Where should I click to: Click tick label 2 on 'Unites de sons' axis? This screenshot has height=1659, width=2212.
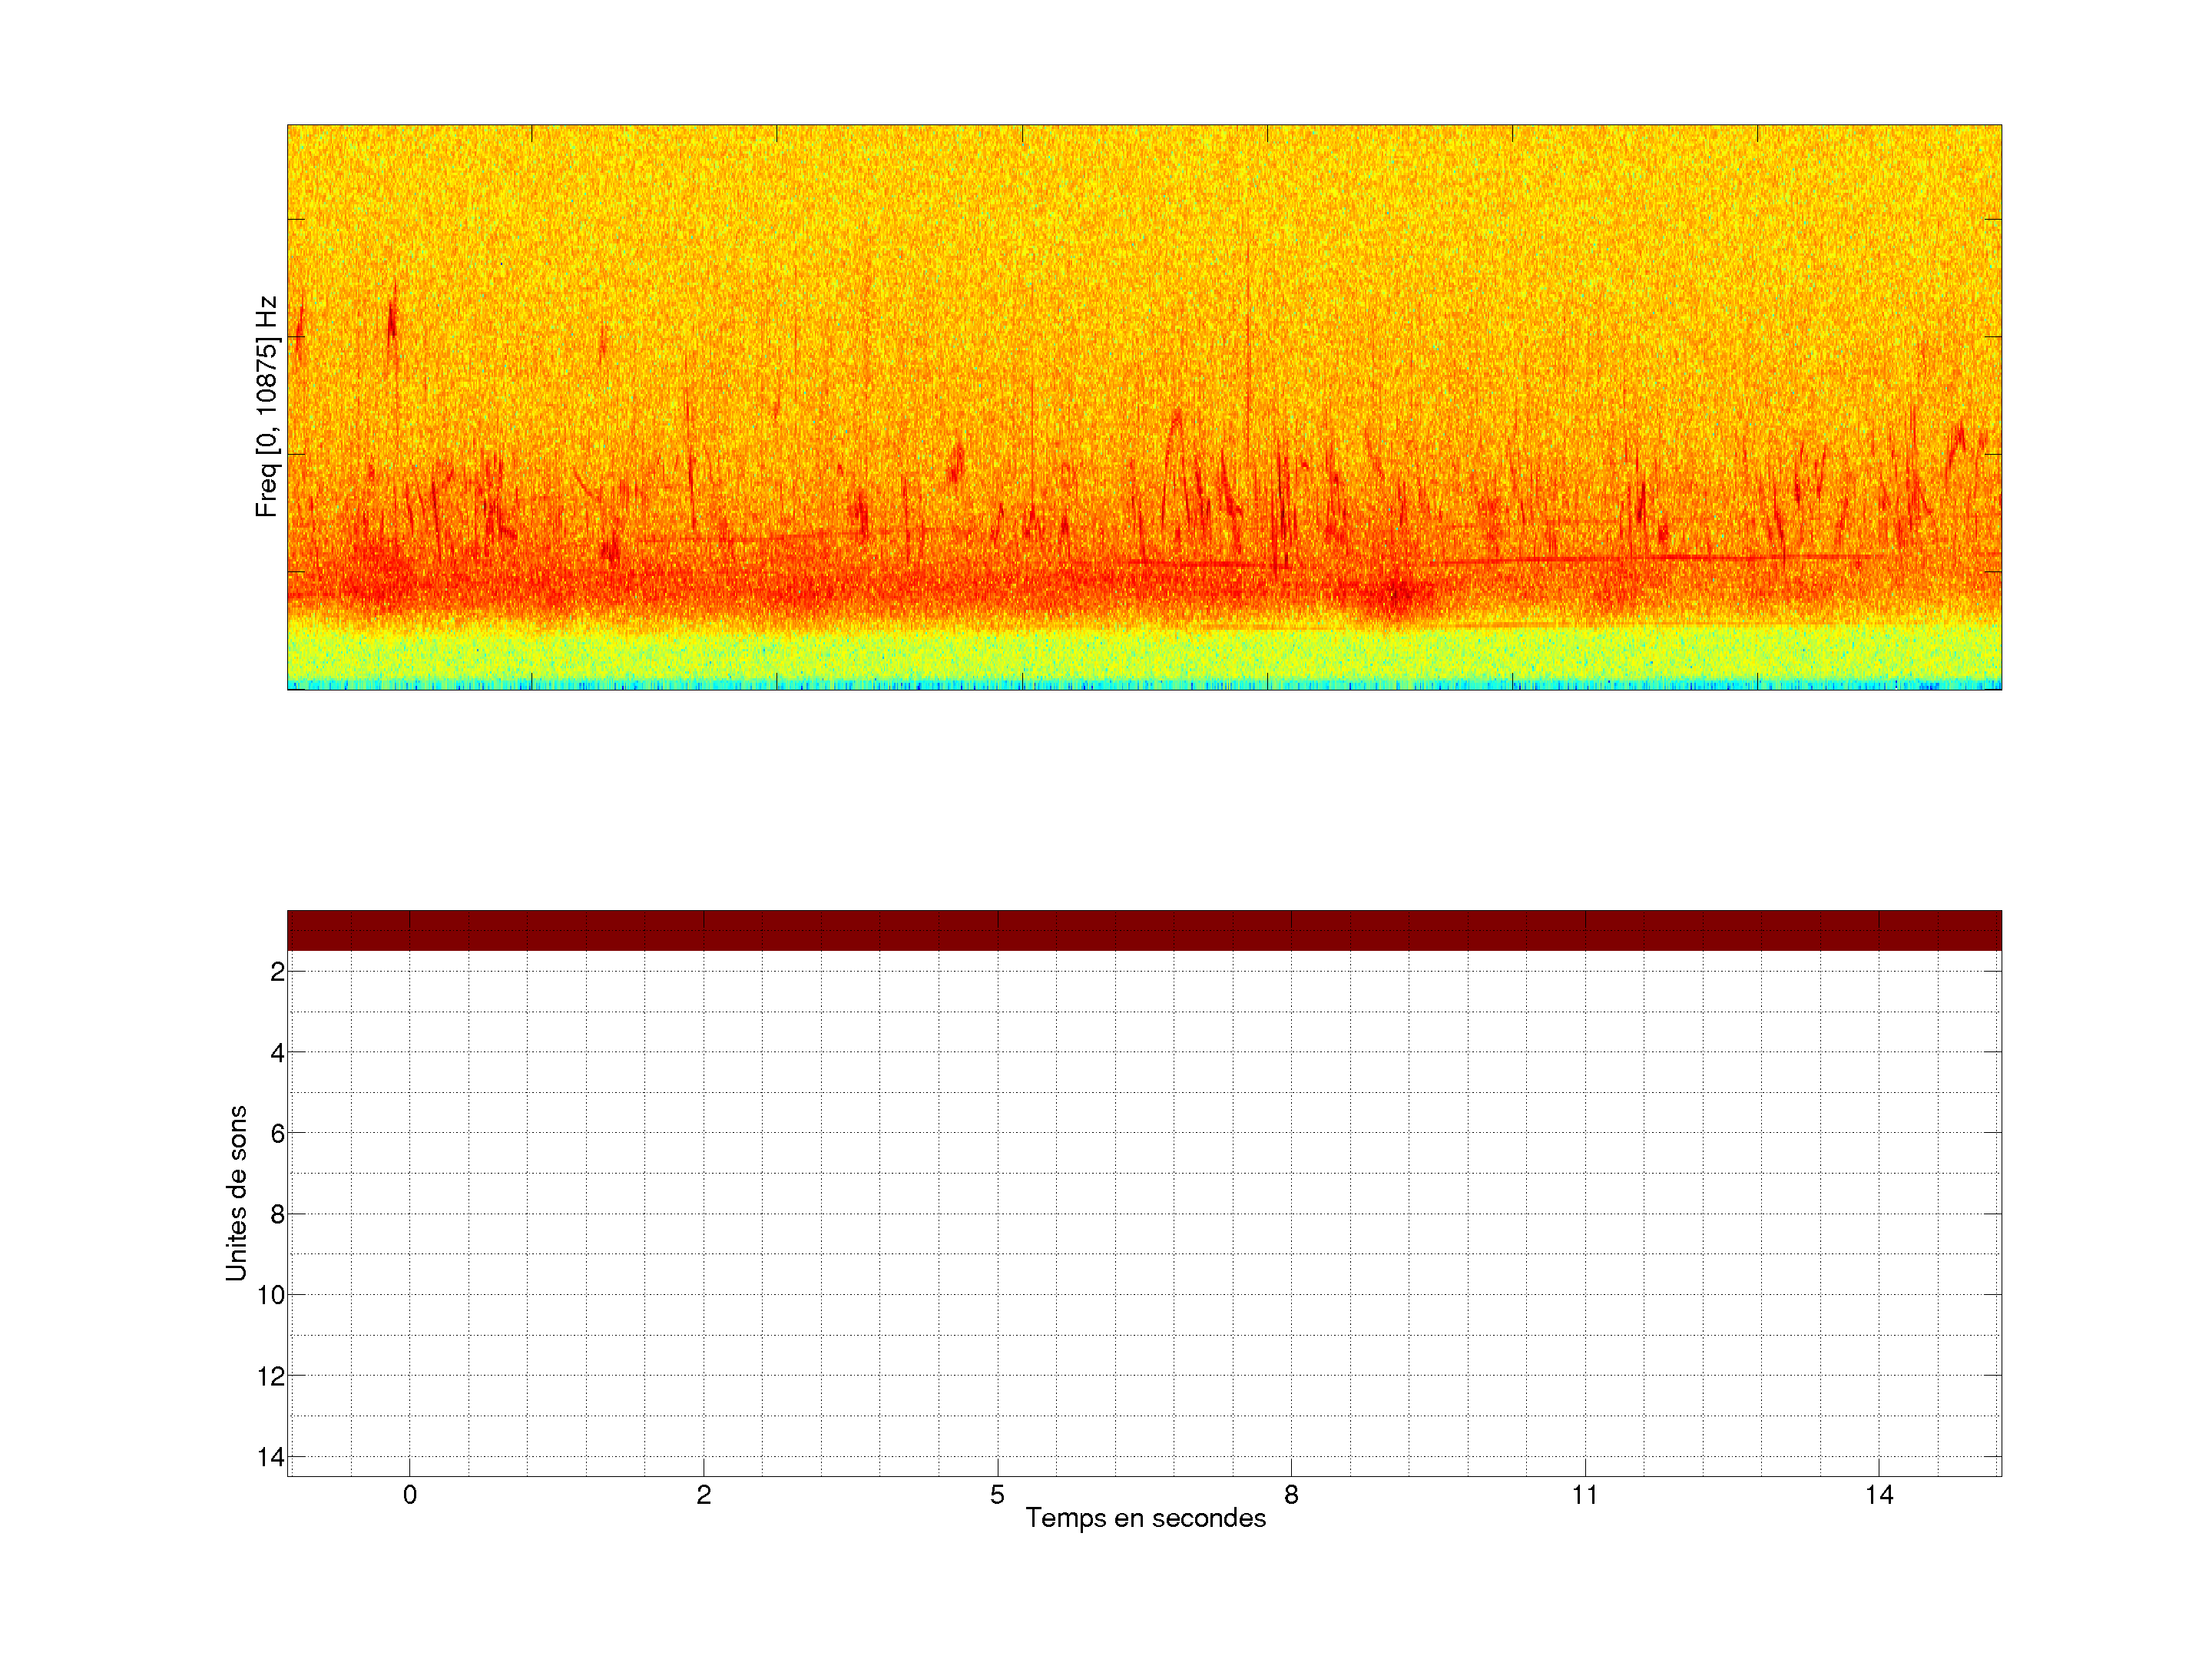coord(277,972)
